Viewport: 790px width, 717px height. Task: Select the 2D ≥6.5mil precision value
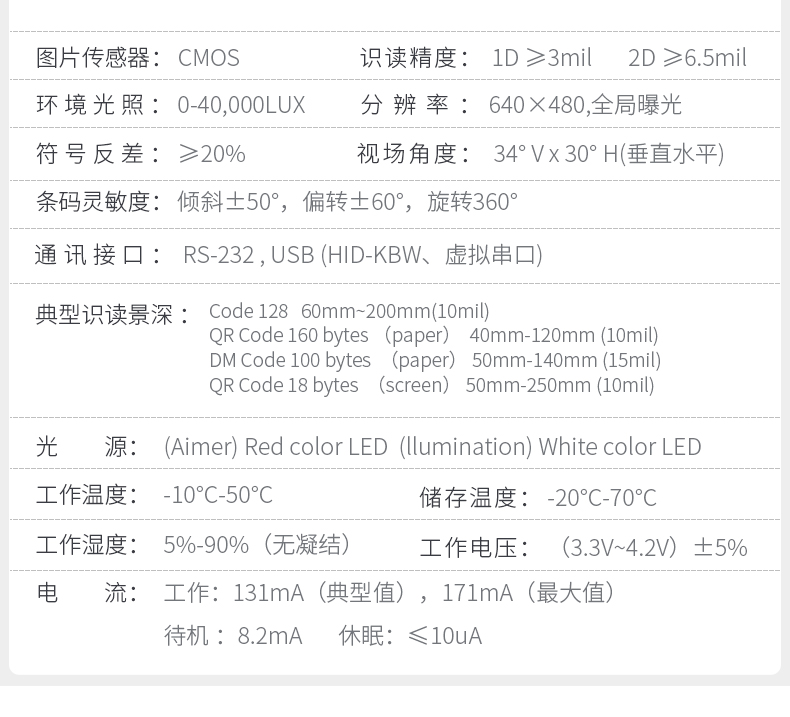687,58
